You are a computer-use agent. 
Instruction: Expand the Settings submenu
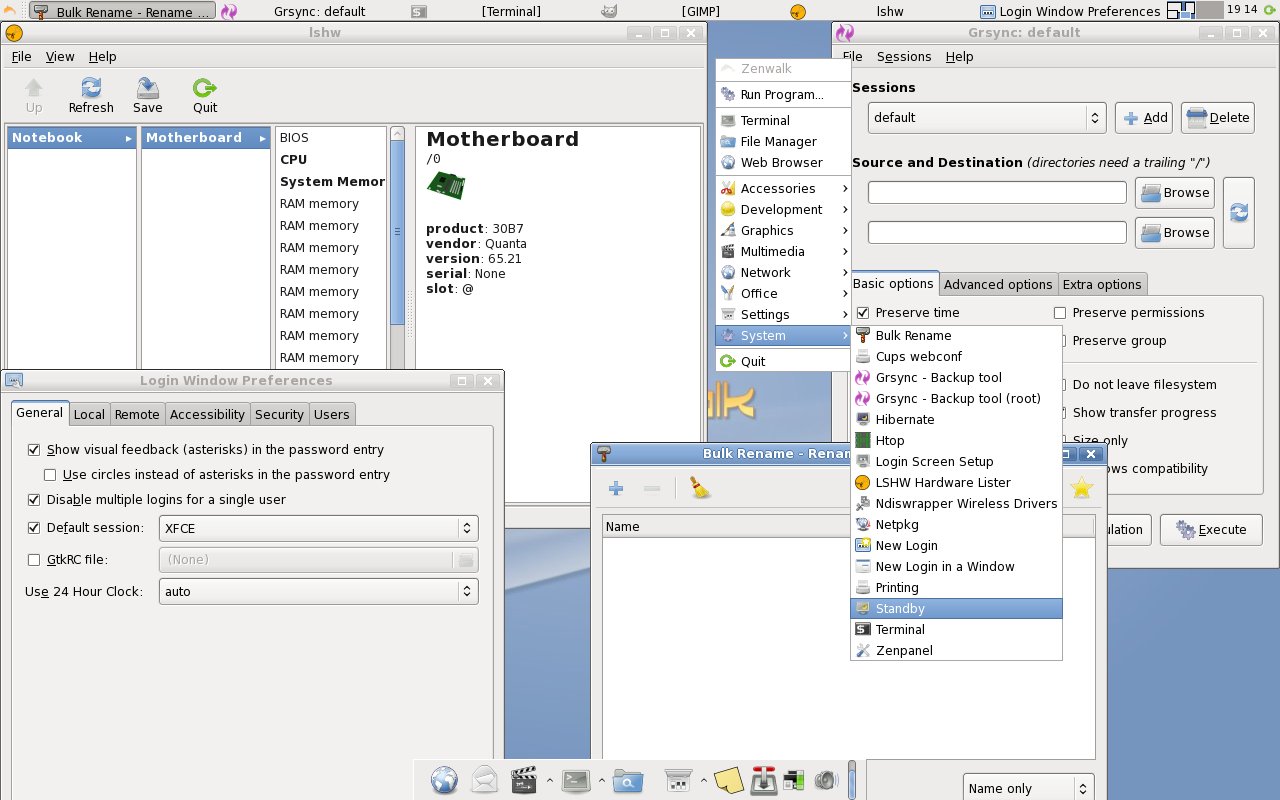click(783, 314)
